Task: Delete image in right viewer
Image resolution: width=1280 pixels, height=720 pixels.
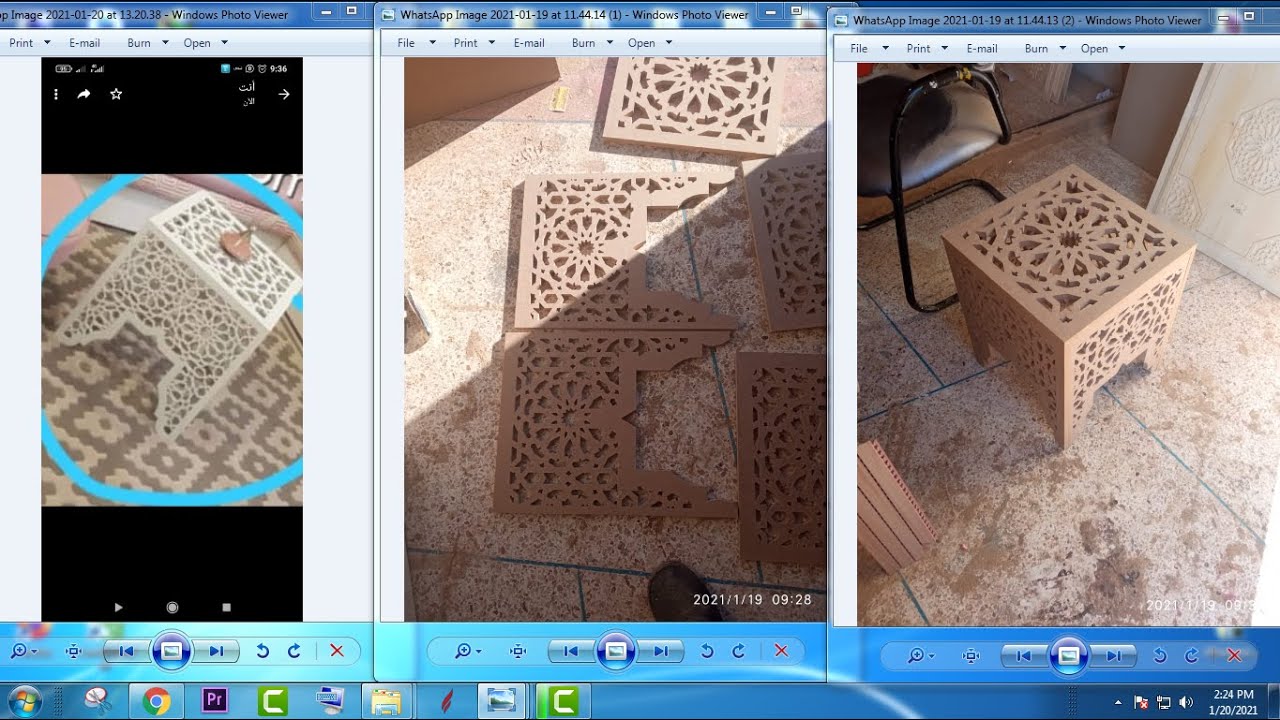Action: point(1234,656)
